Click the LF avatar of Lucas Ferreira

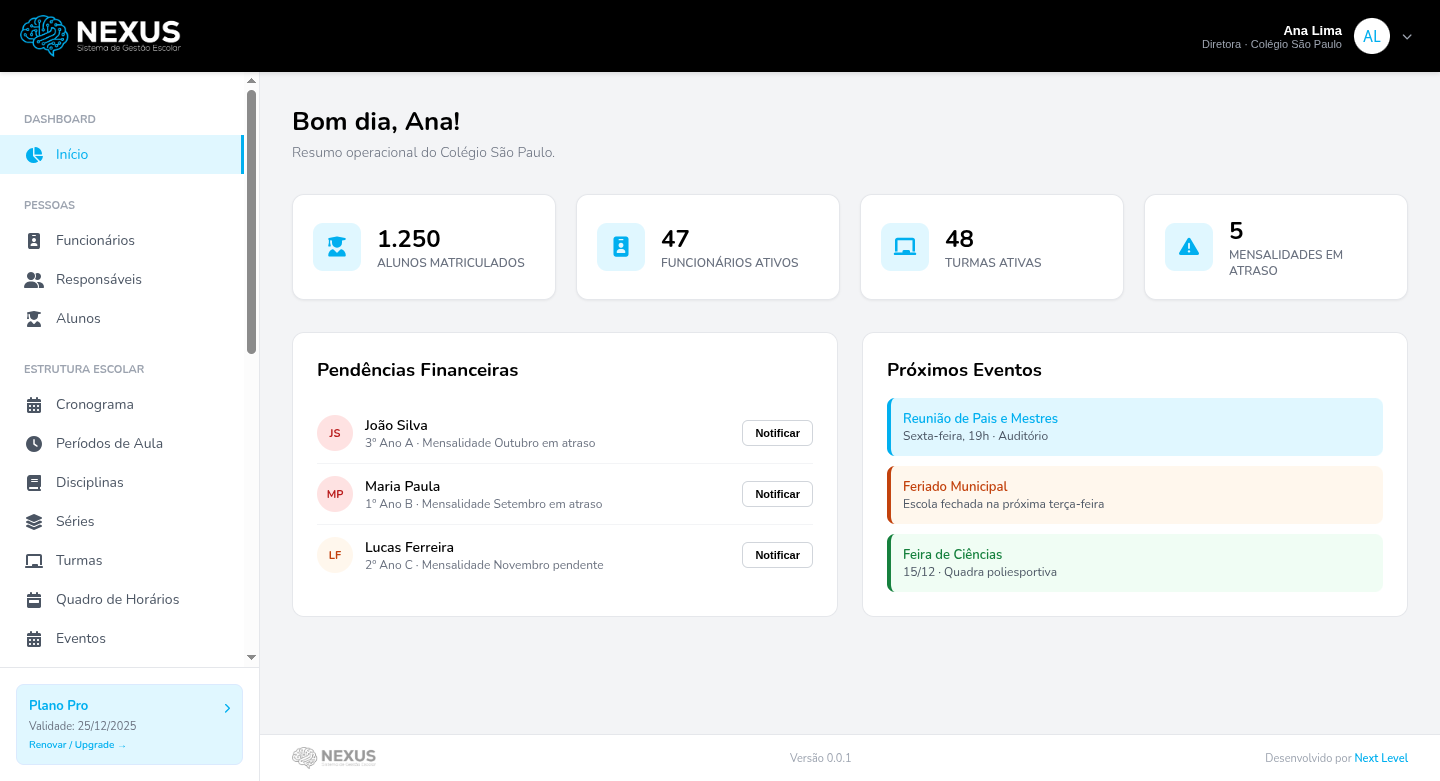pos(335,555)
